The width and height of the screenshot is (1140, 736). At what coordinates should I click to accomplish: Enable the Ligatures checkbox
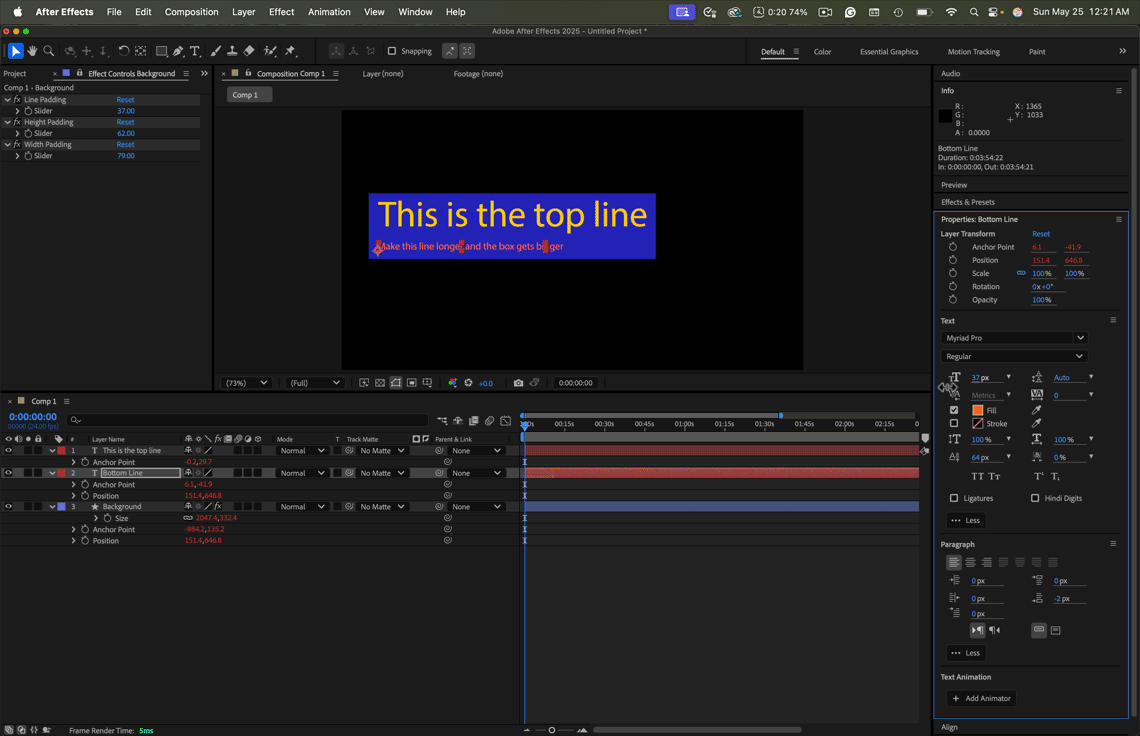click(x=954, y=498)
